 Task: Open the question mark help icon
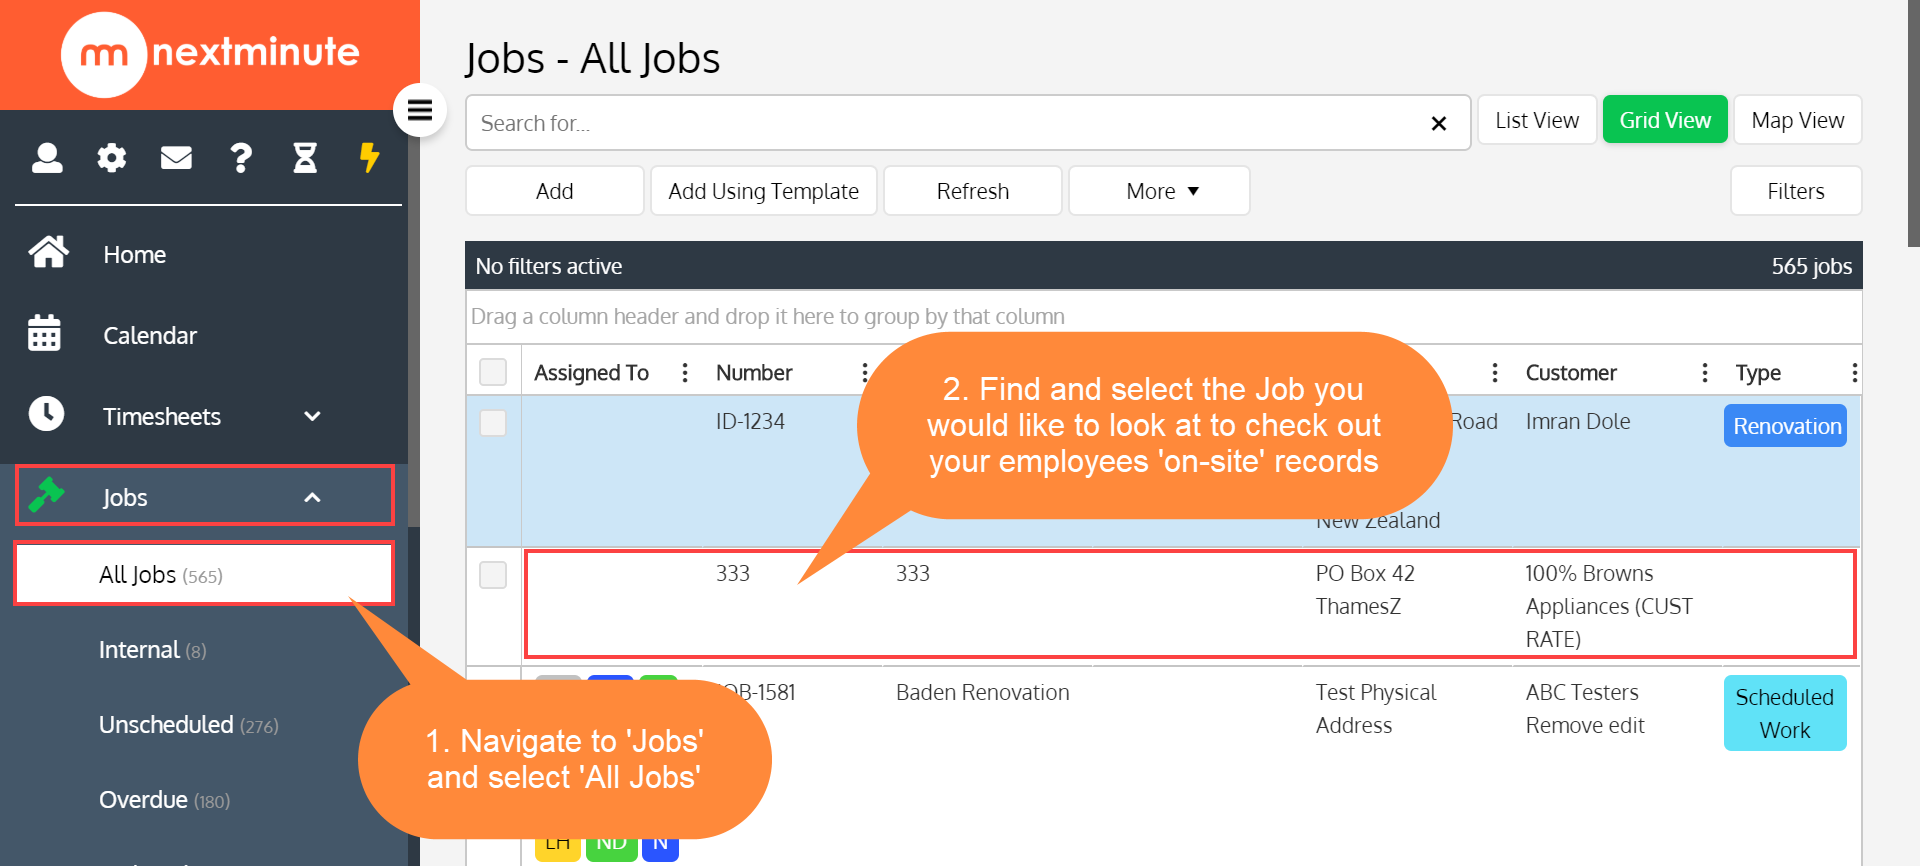click(x=241, y=158)
